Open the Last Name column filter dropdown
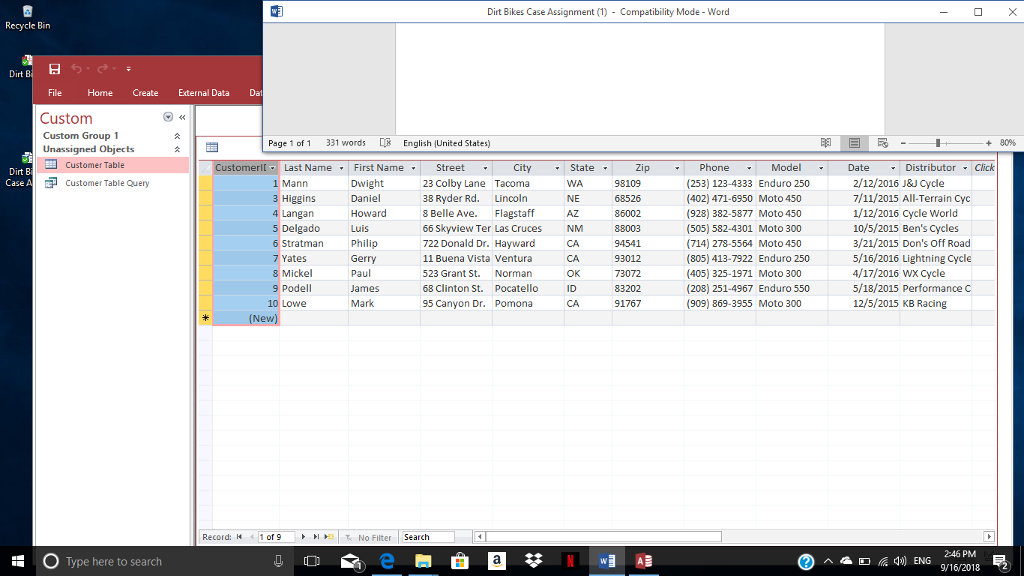The height and width of the screenshot is (576, 1024). click(341, 168)
